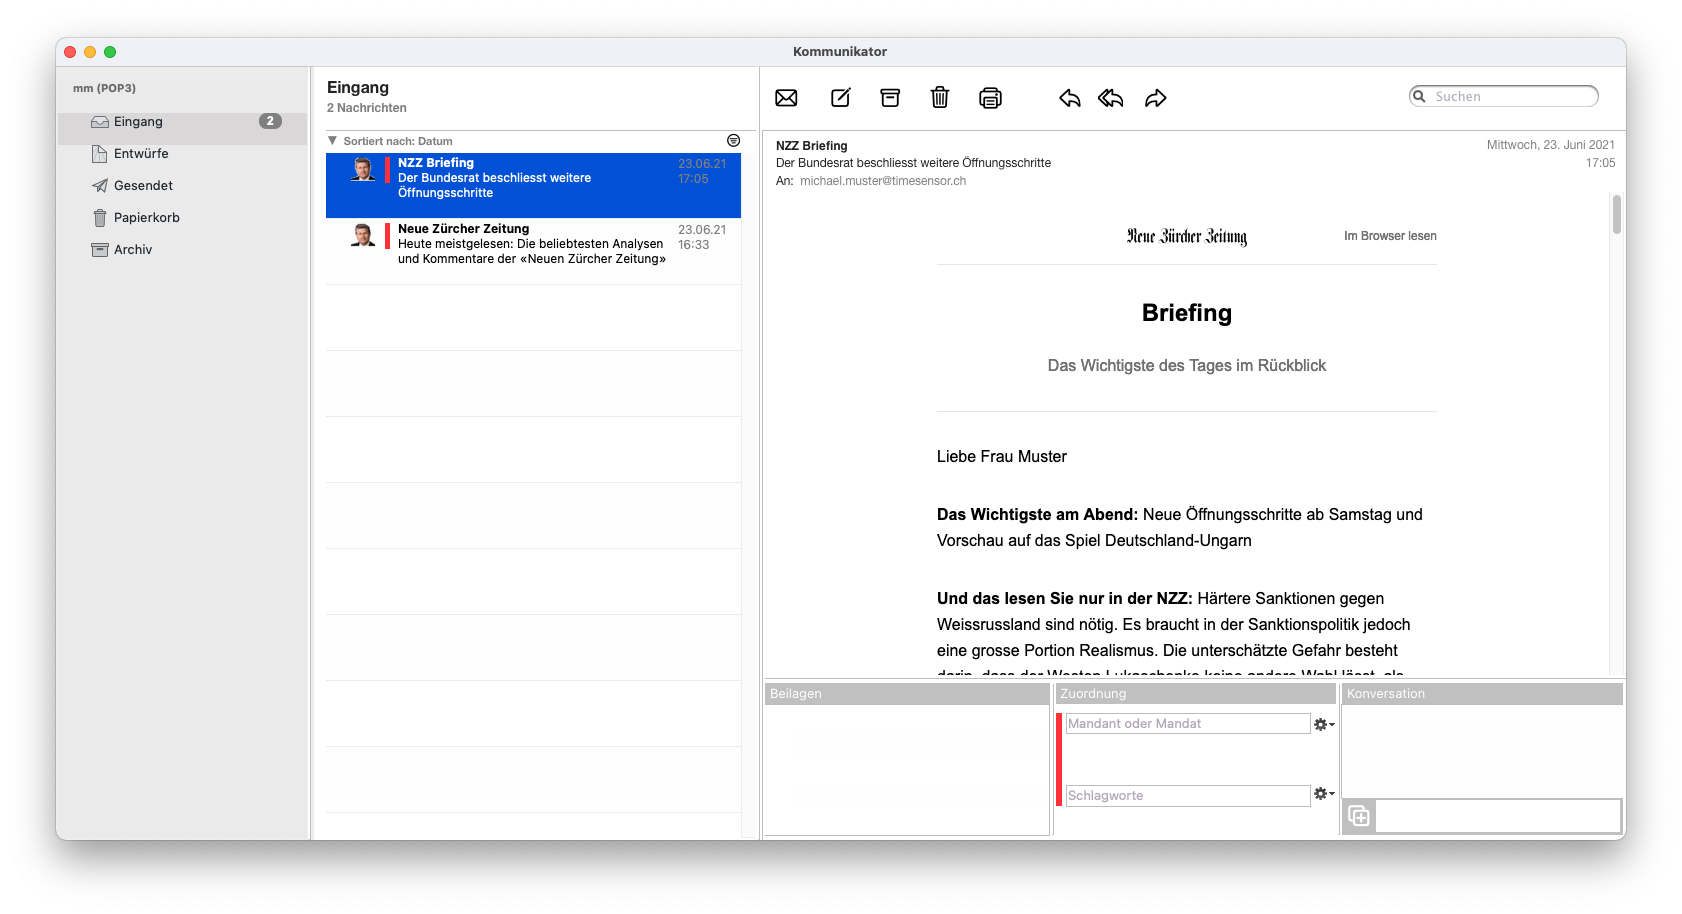Viewport: 1682px width, 914px height.
Task: Click the Archiv box icon in sidebar
Action: click(100, 250)
